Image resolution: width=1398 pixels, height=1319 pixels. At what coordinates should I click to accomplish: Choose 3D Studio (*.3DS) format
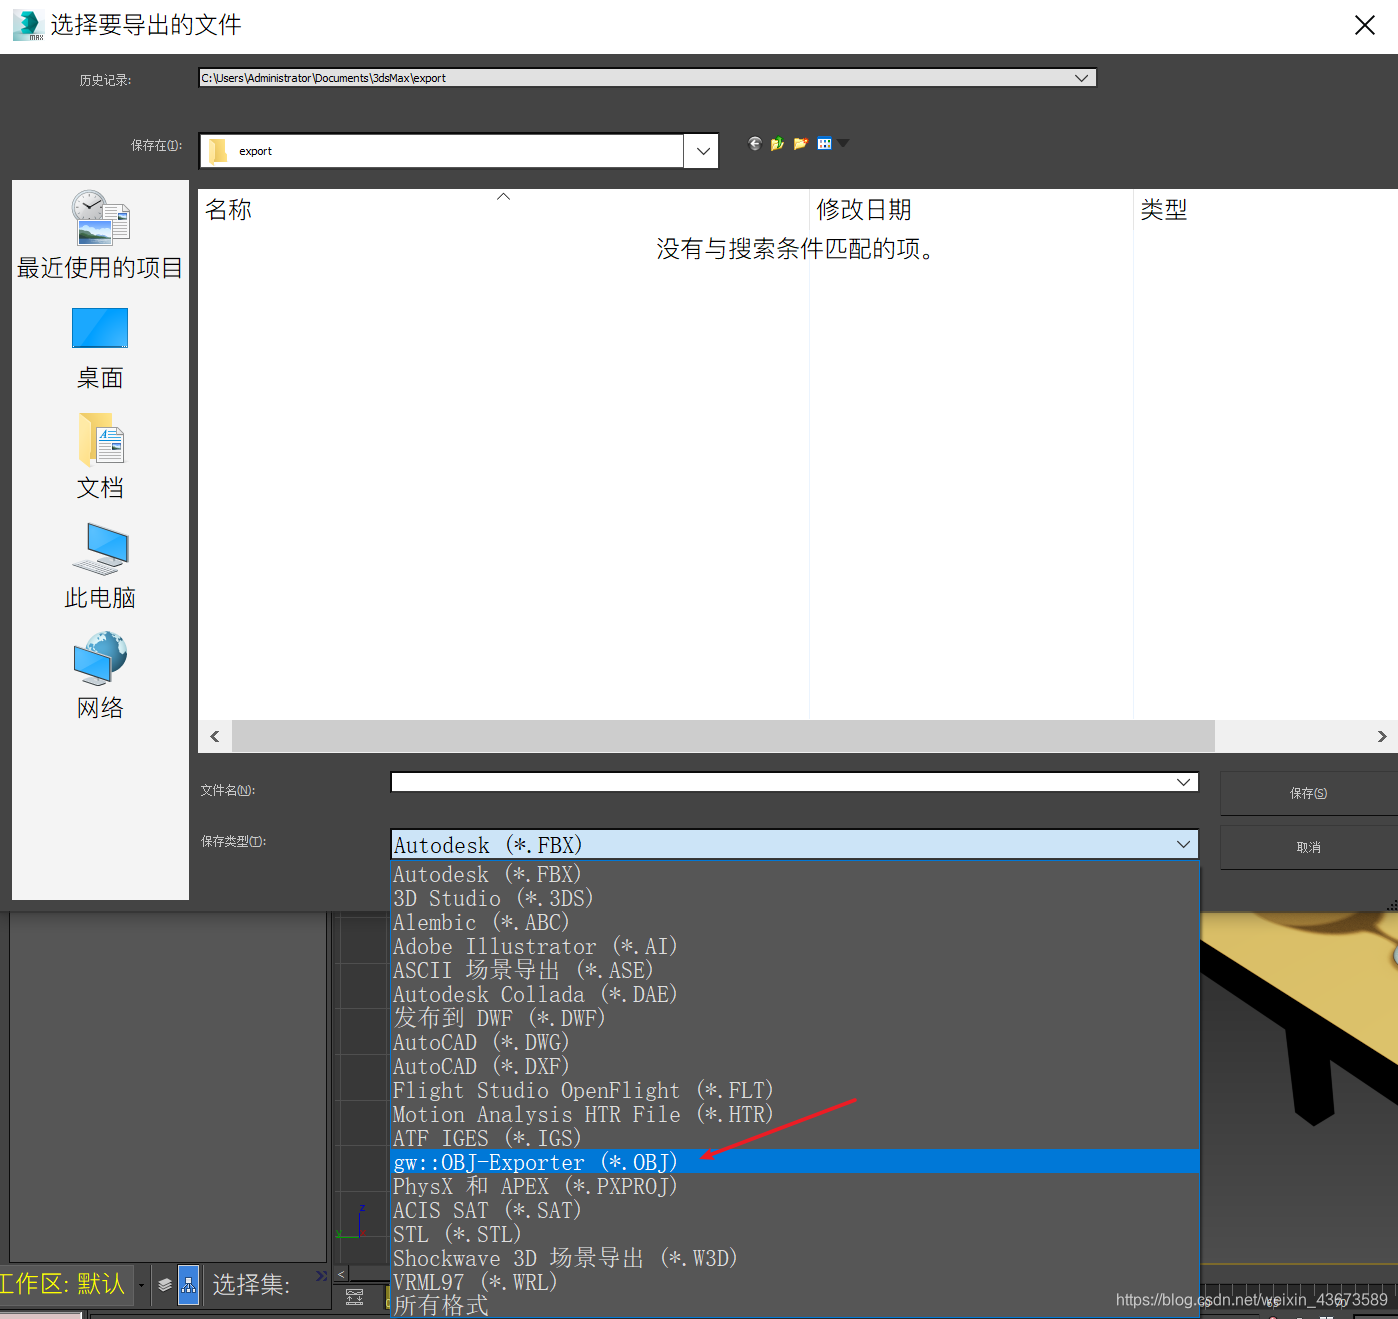click(795, 898)
